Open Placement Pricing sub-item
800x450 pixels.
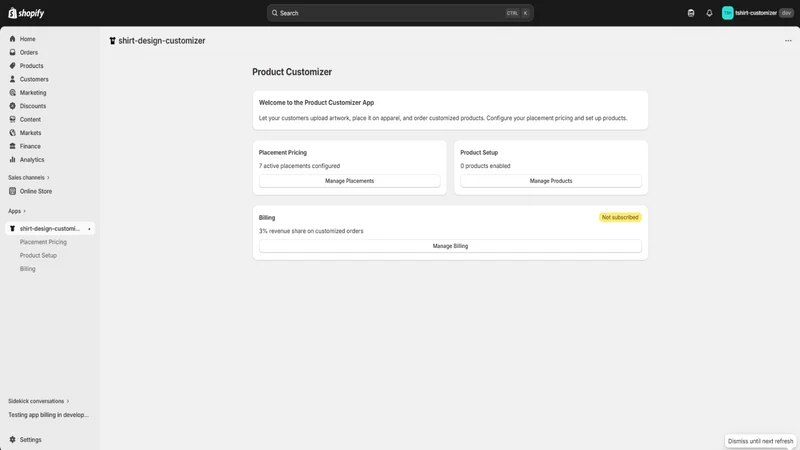43,242
